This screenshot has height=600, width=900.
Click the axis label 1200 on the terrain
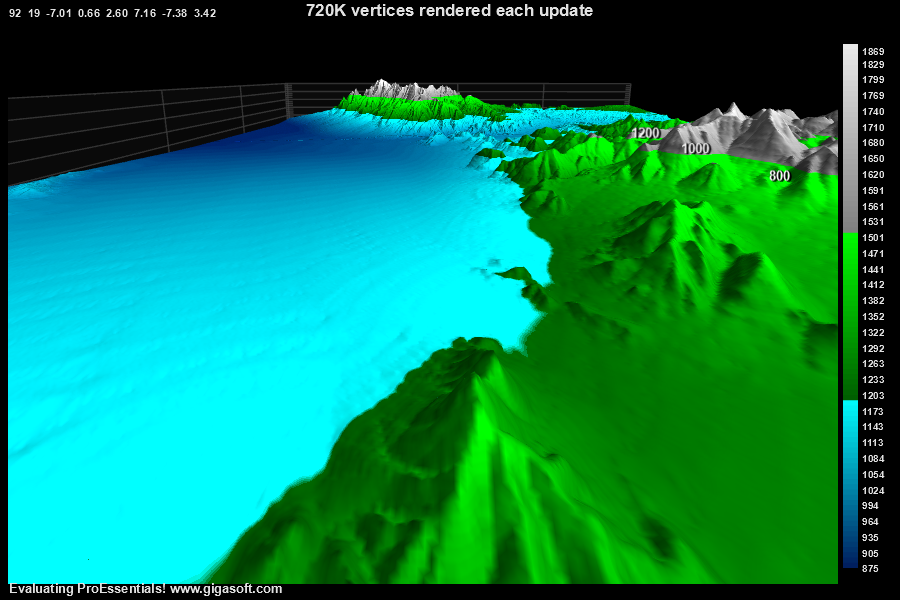coord(646,133)
